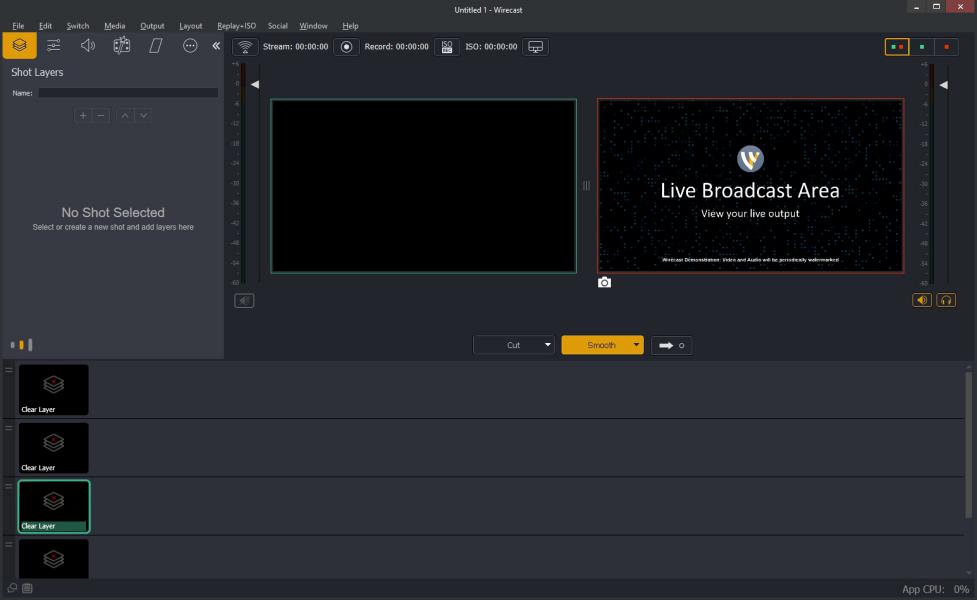Click the "Stream: 00:00:00" timer text

(x=295, y=47)
